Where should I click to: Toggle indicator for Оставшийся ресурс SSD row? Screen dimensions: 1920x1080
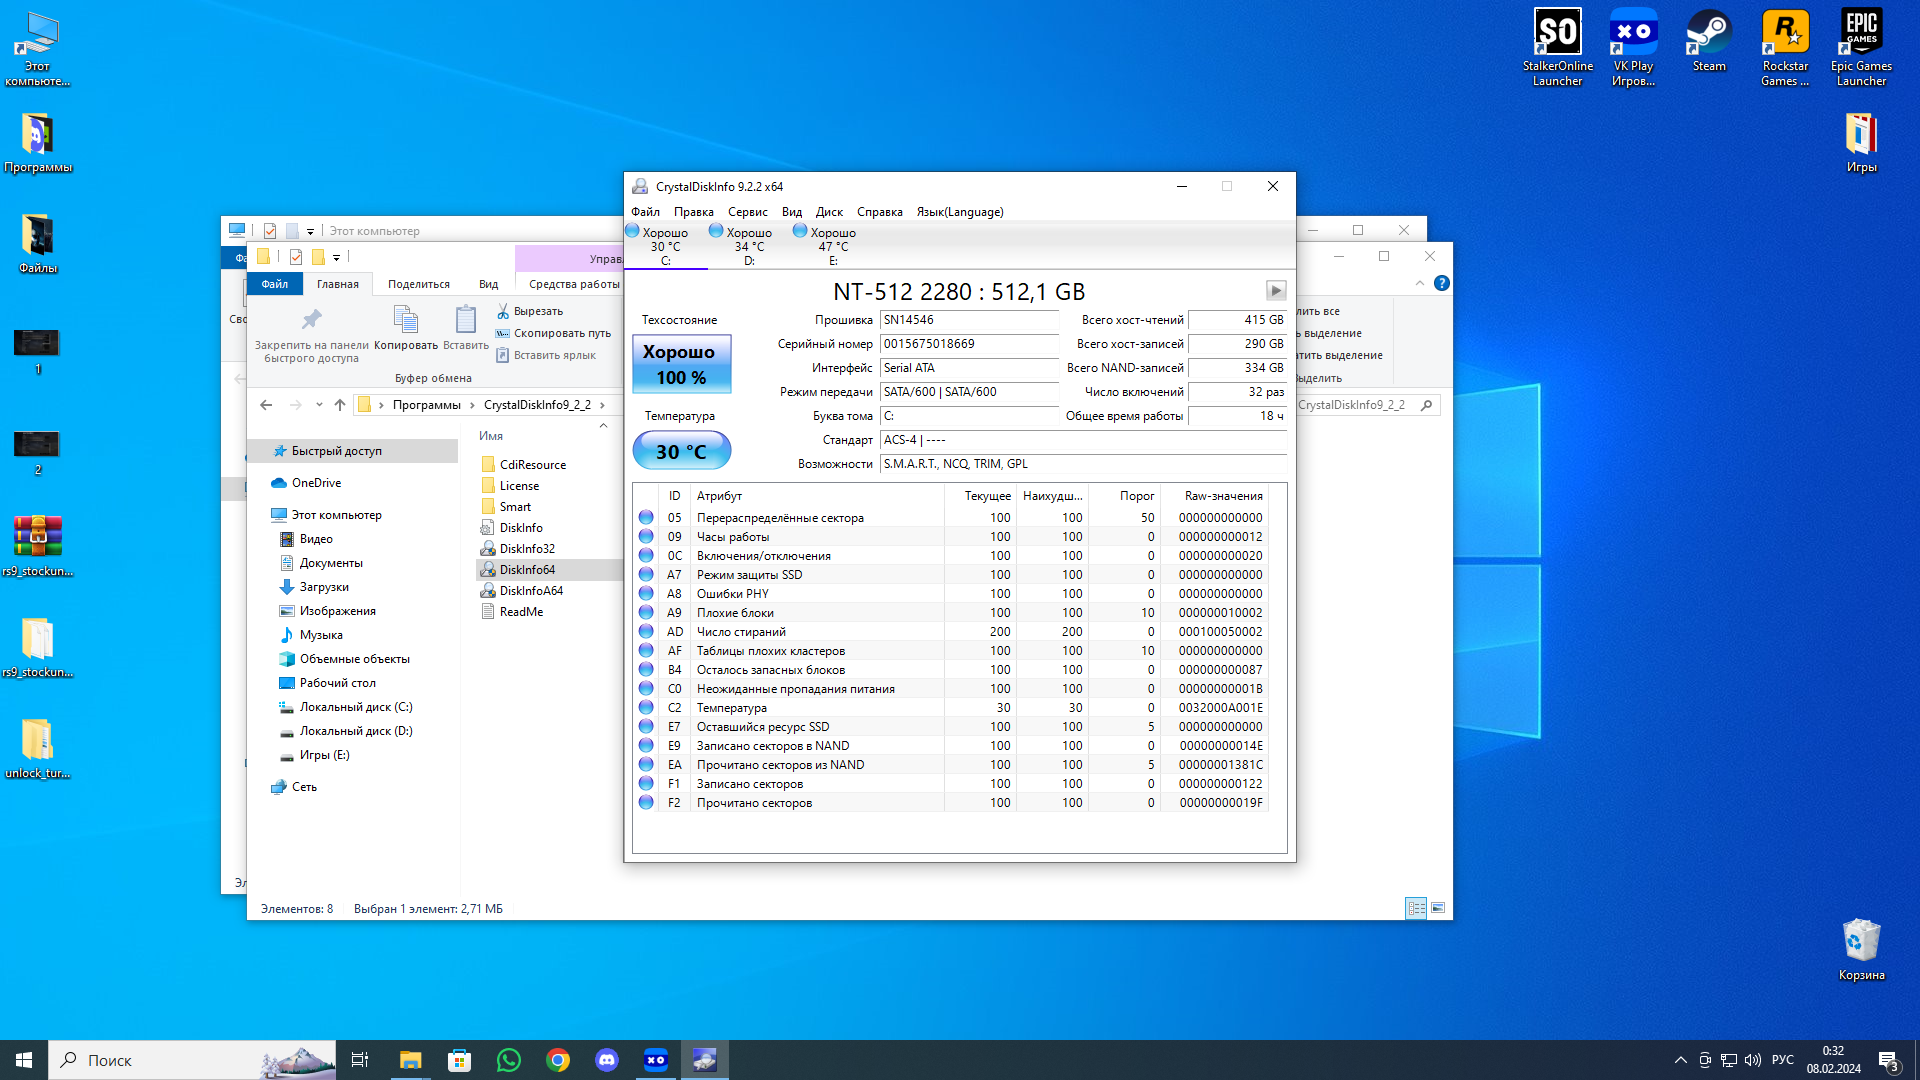click(647, 725)
